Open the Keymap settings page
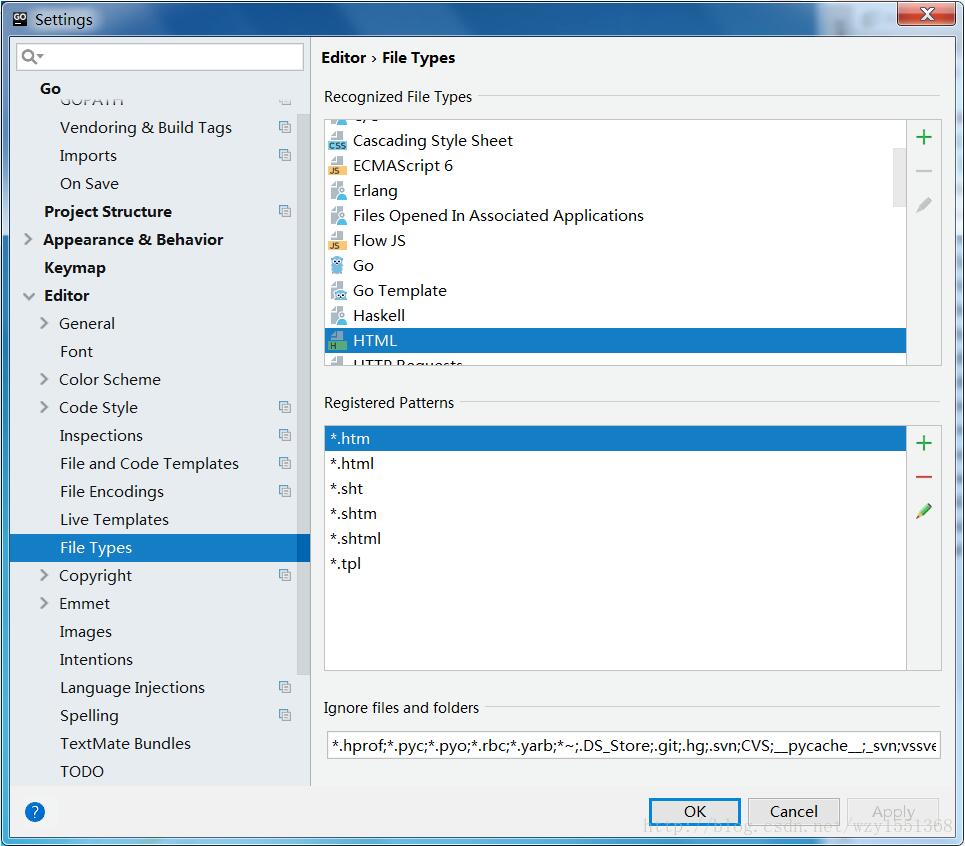 pyautogui.click(x=75, y=268)
